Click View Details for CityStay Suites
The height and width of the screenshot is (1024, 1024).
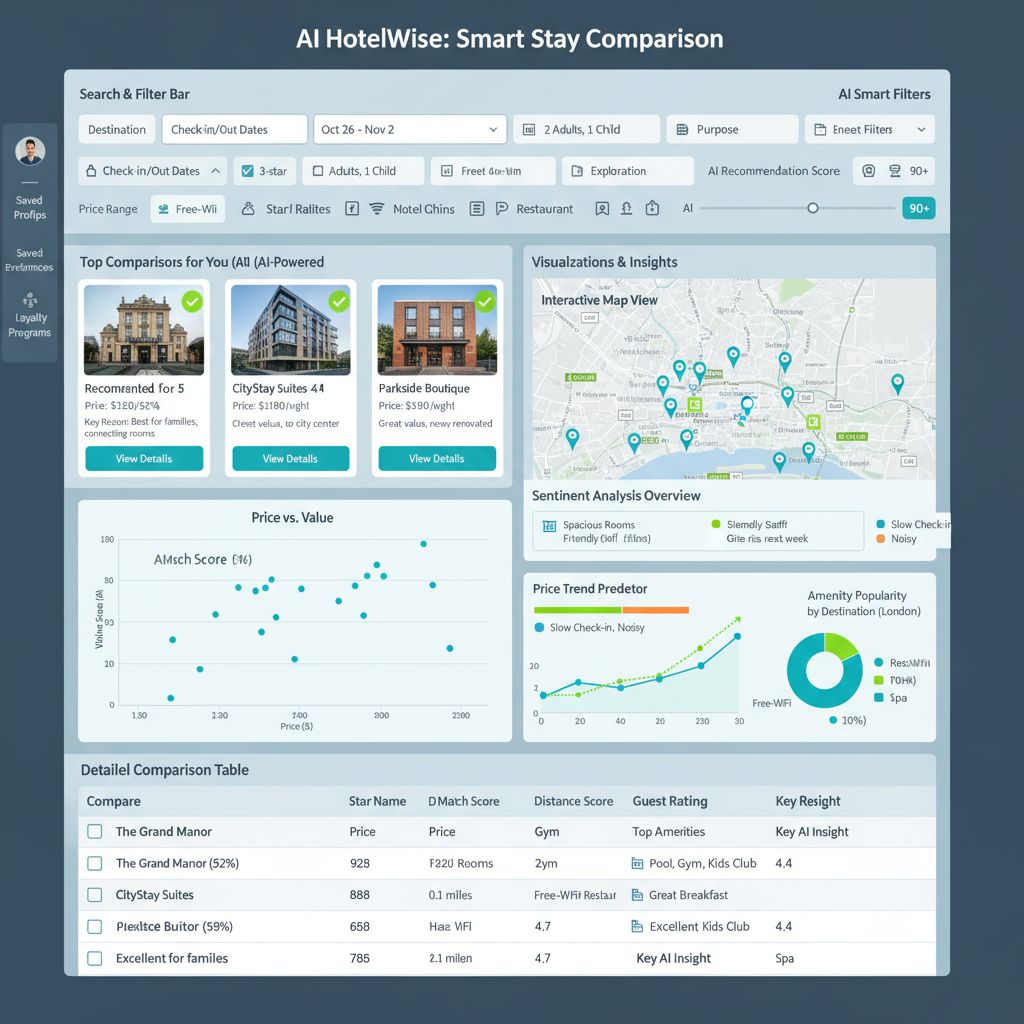[290, 459]
